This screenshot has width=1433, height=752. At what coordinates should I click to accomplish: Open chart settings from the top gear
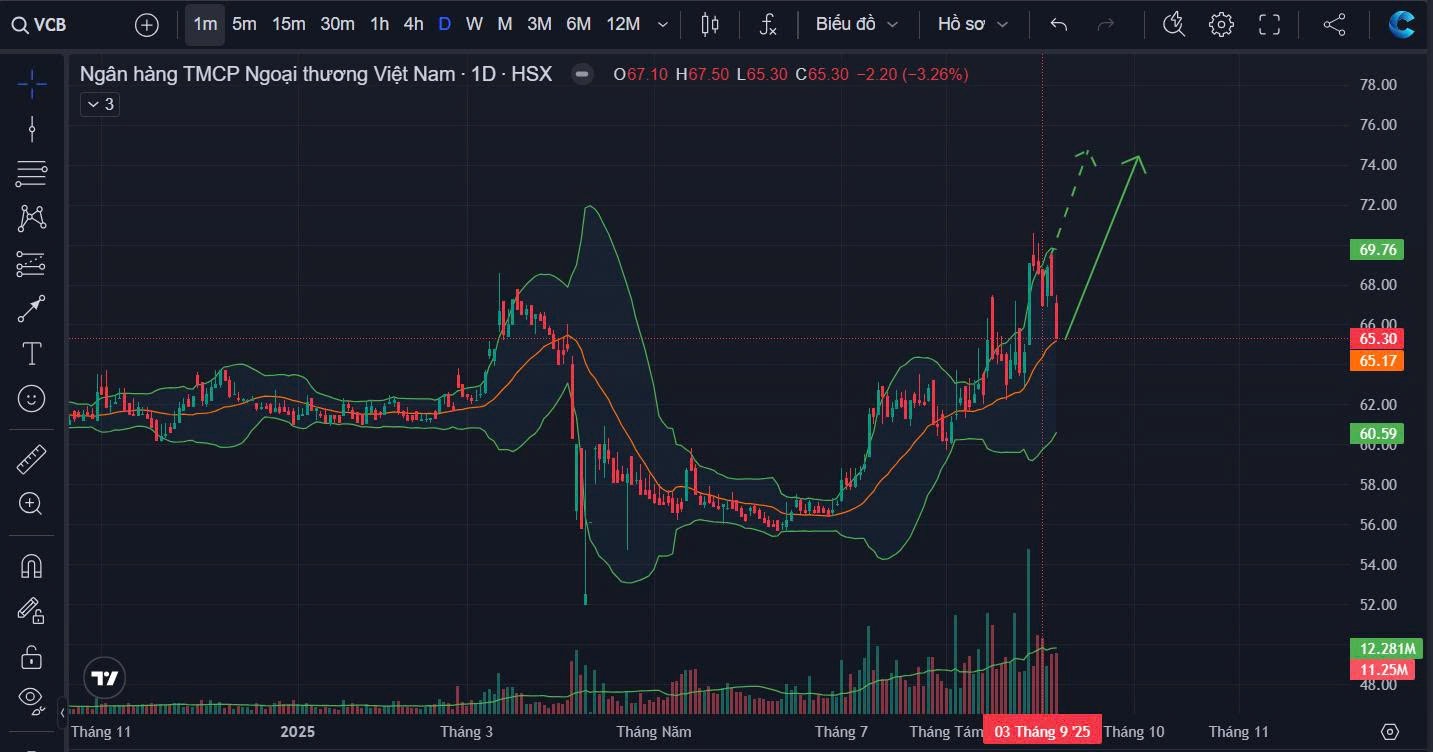pos(1221,25)
